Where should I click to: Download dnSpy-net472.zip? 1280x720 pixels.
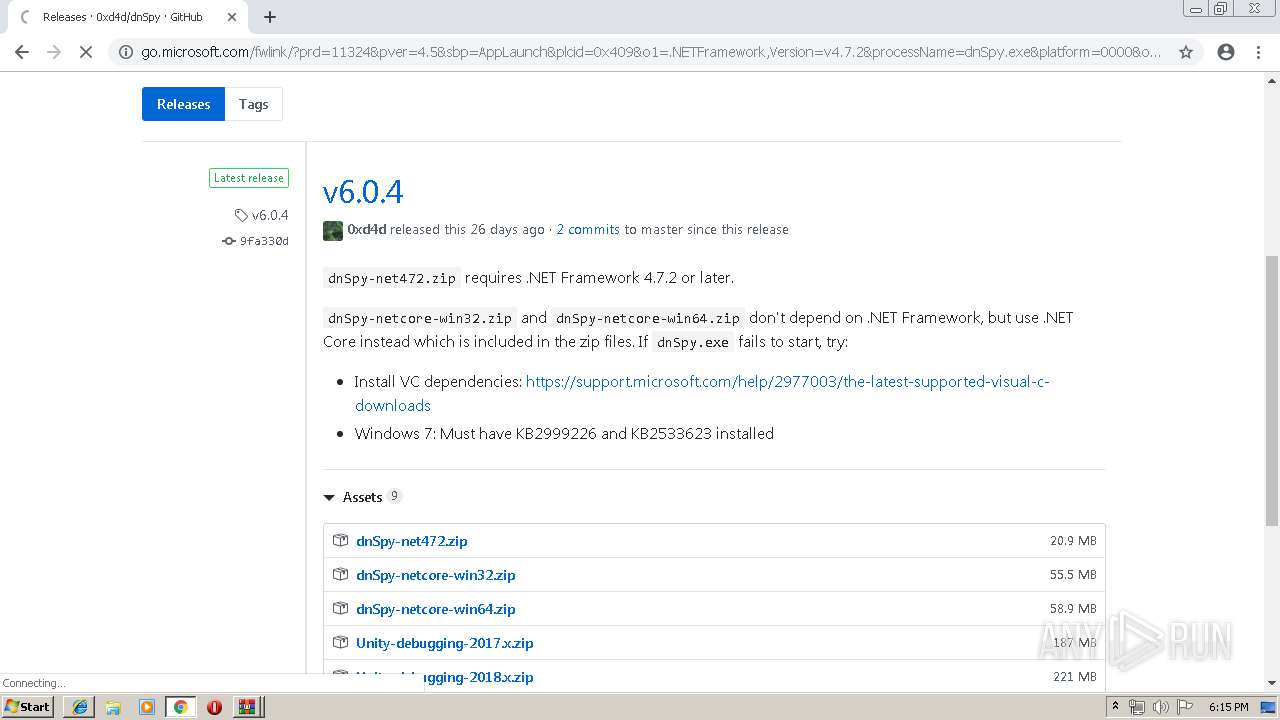tap(412, 541)
